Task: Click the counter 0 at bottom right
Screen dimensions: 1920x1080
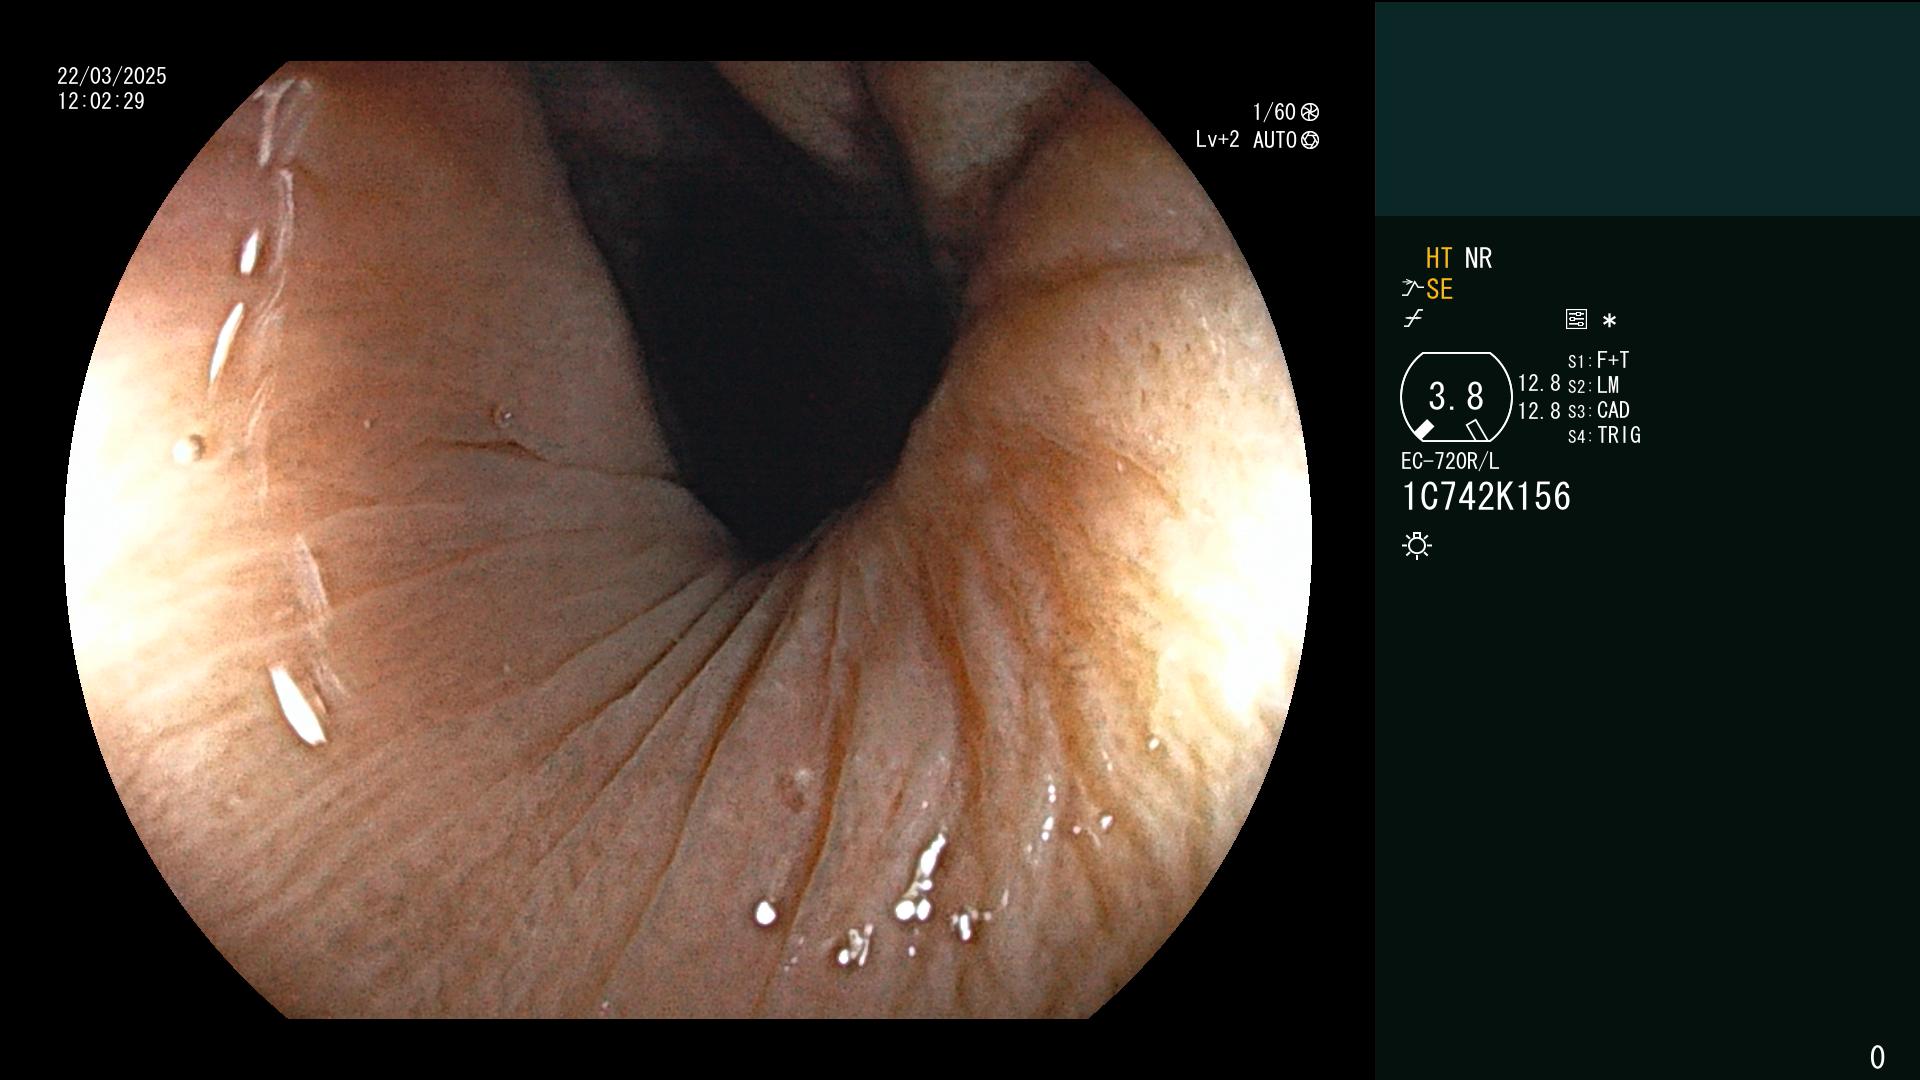Action: coord(1877,1057)
